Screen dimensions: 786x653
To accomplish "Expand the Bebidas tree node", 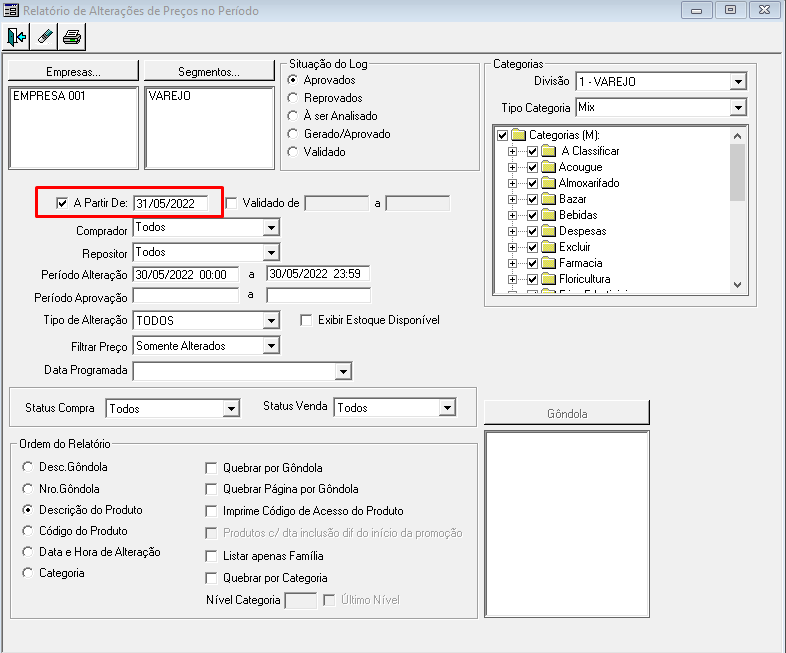I will click(512, 215).
